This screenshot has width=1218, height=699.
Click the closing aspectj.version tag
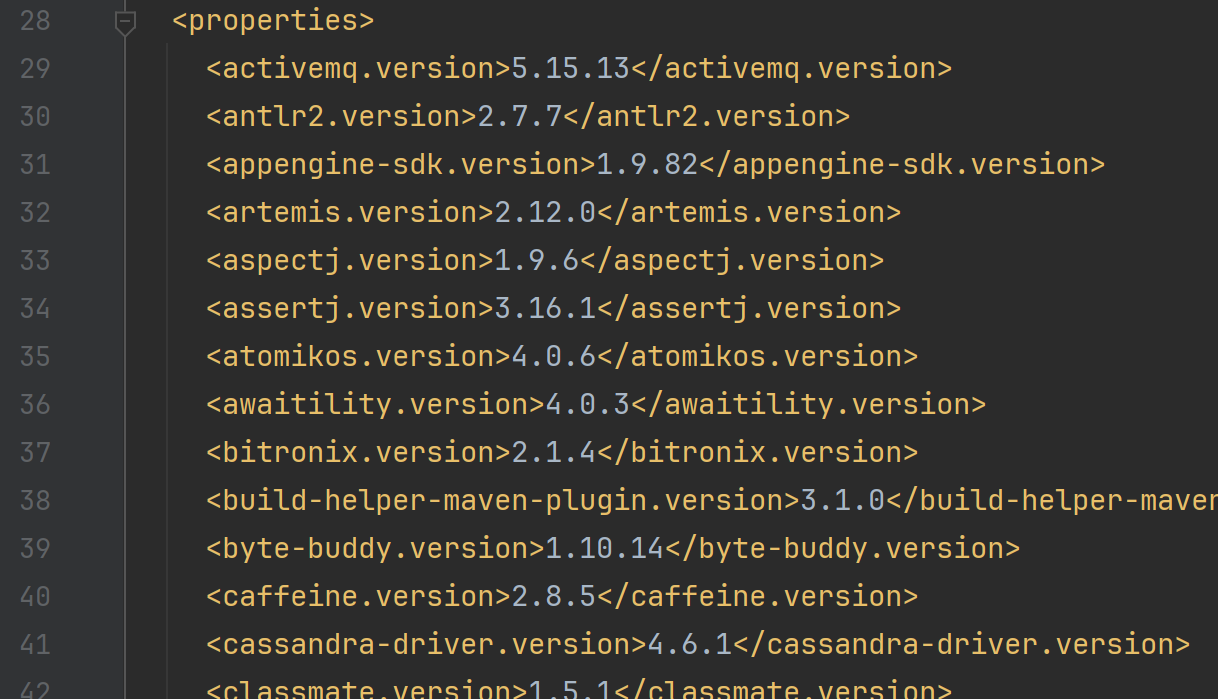(731, 261)
